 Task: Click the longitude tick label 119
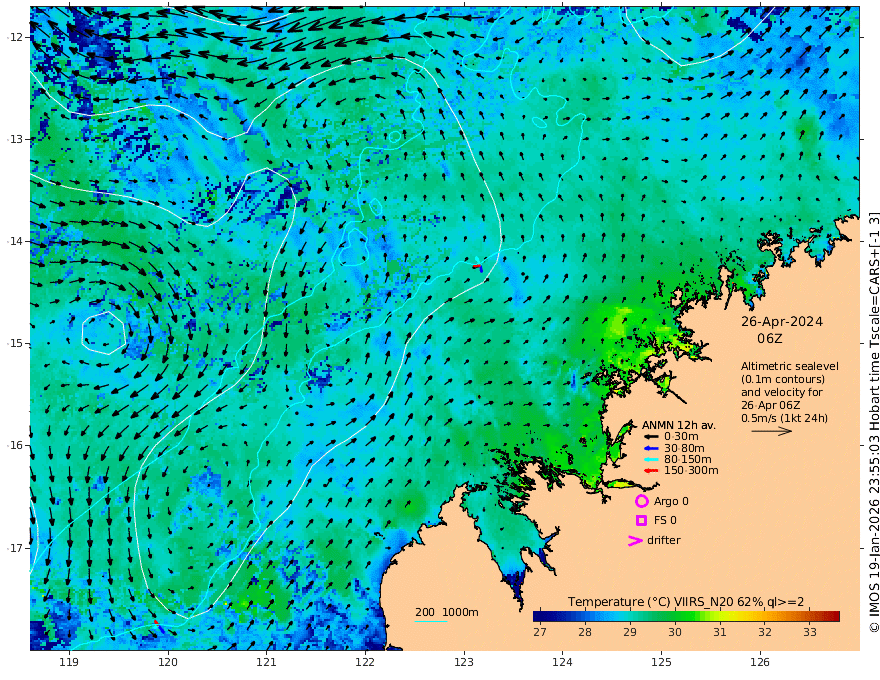coord(69,663)
